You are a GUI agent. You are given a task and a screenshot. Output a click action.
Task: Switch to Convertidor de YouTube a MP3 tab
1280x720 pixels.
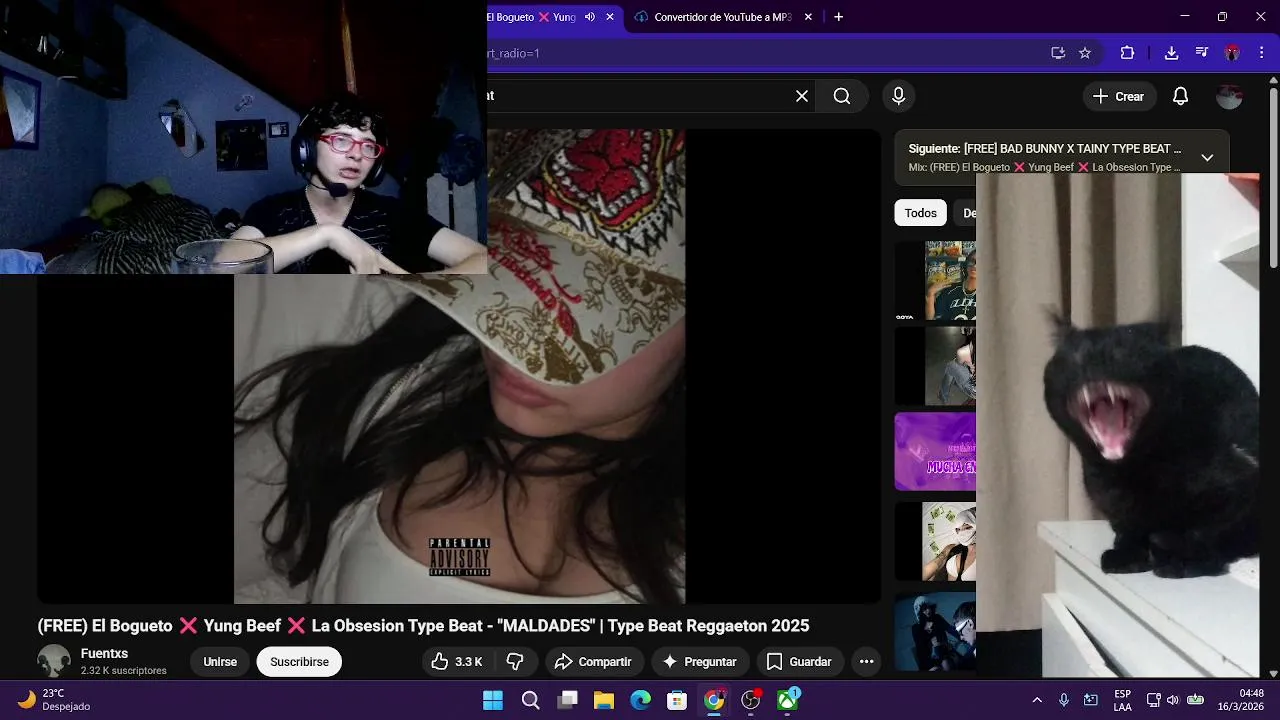coord(722,17)
